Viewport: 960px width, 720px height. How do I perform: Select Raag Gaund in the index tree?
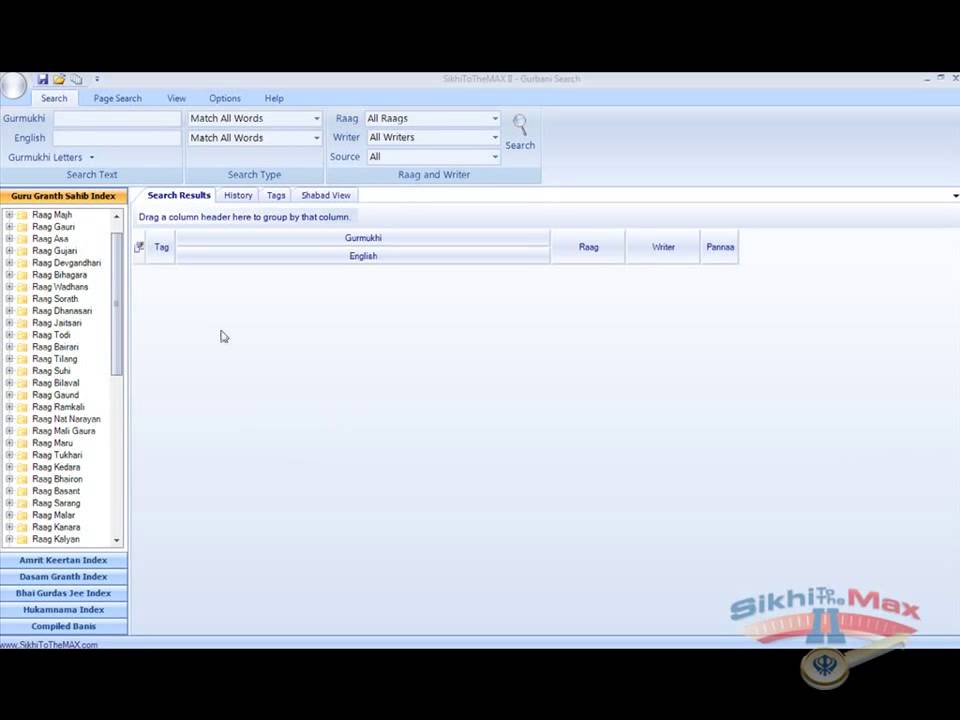tap(56, 395)
